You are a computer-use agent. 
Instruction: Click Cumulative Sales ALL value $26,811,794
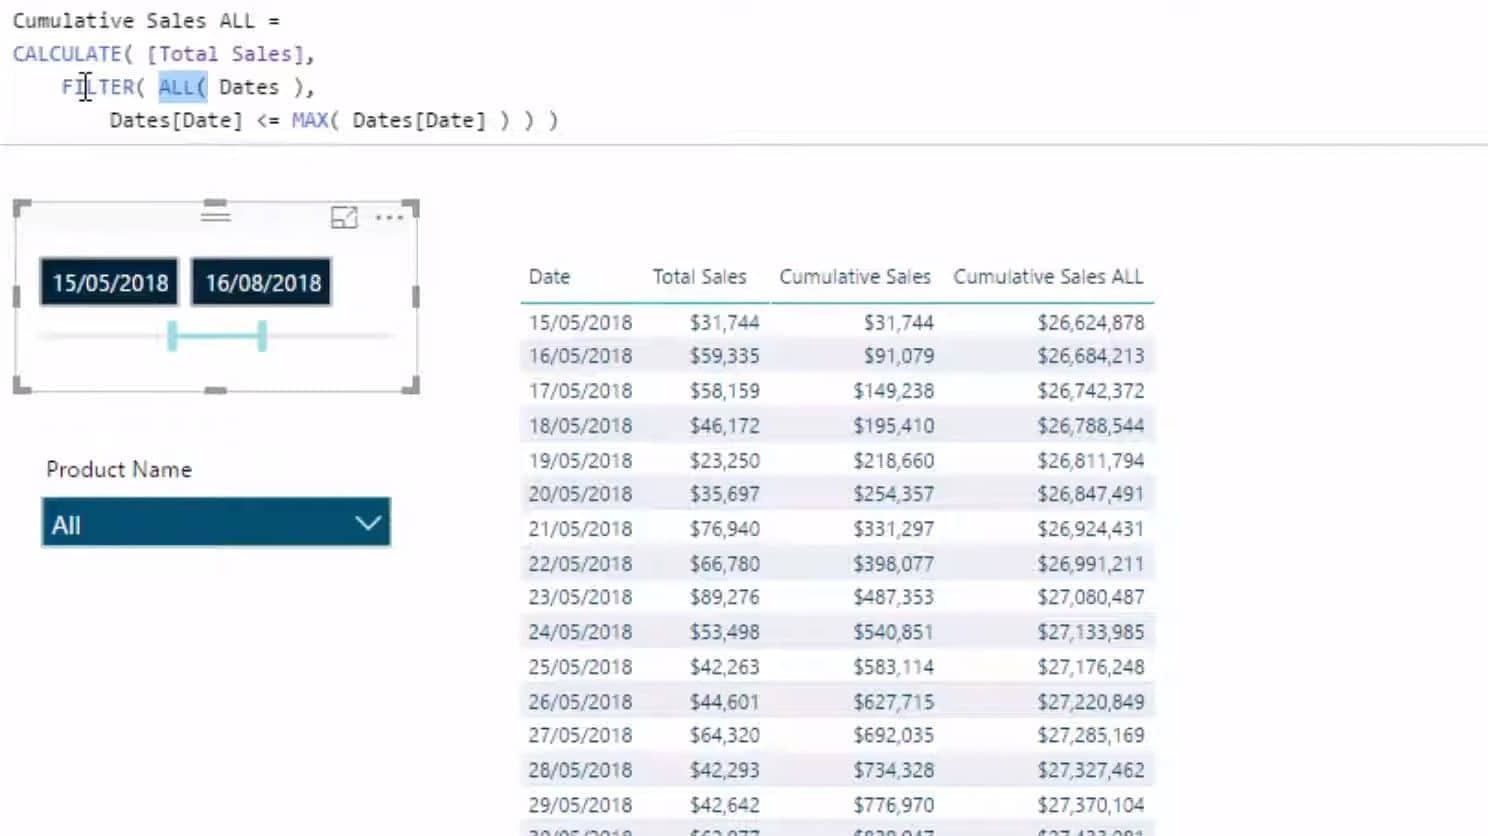click(x=1090, y=461)
